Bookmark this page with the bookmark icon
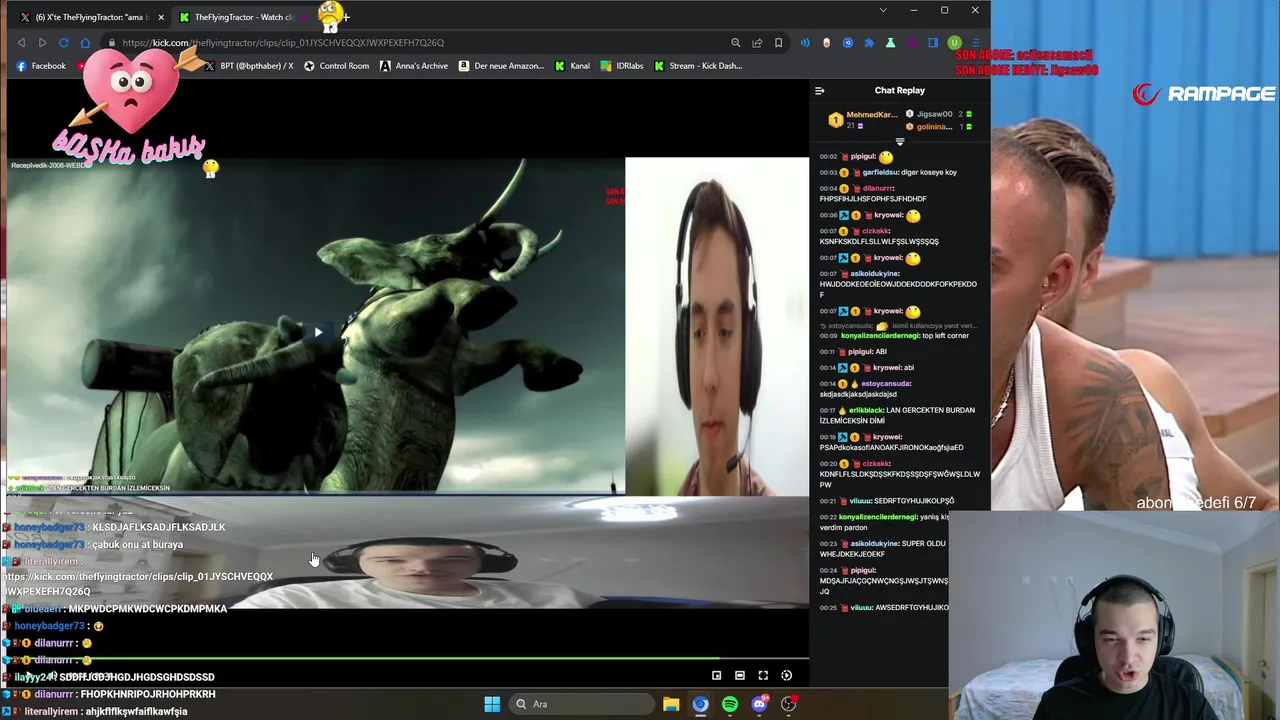Image resolution: width=1280 pixels, height=720 pixels. [778, 43]
